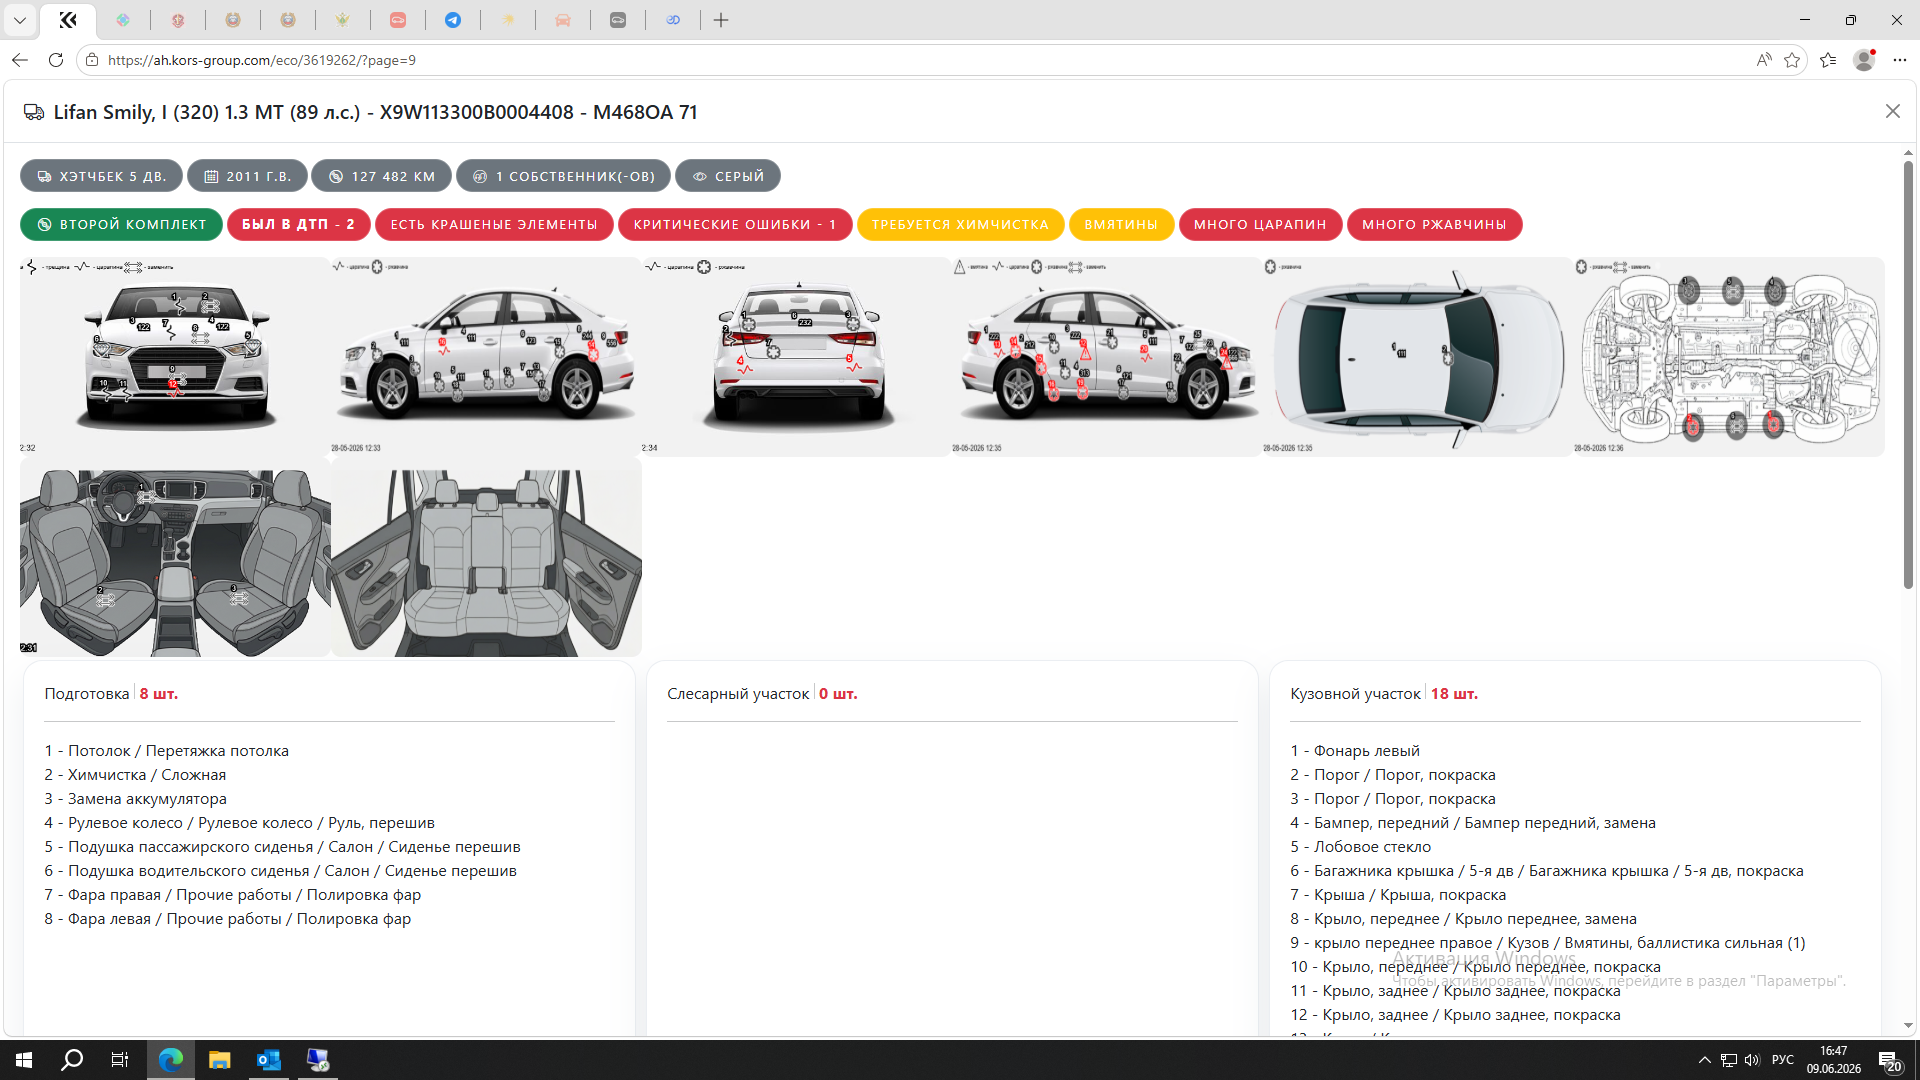Click the 1 СОБСТВЕННИК(-ОВ) badge
Viewport: 1920px width, 1080px height.
564,176
